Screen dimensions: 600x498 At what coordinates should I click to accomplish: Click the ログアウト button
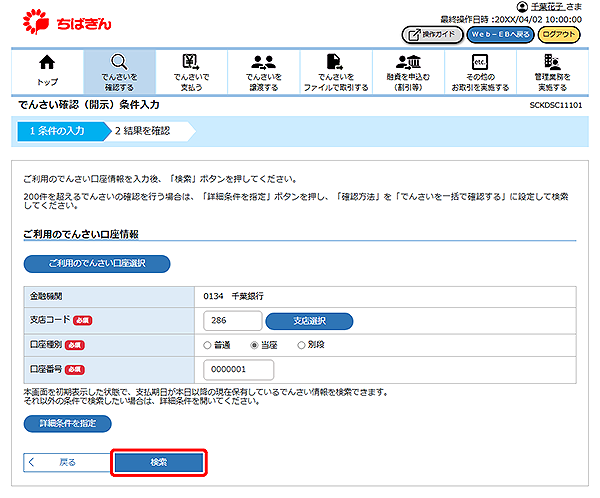(558, 34)
